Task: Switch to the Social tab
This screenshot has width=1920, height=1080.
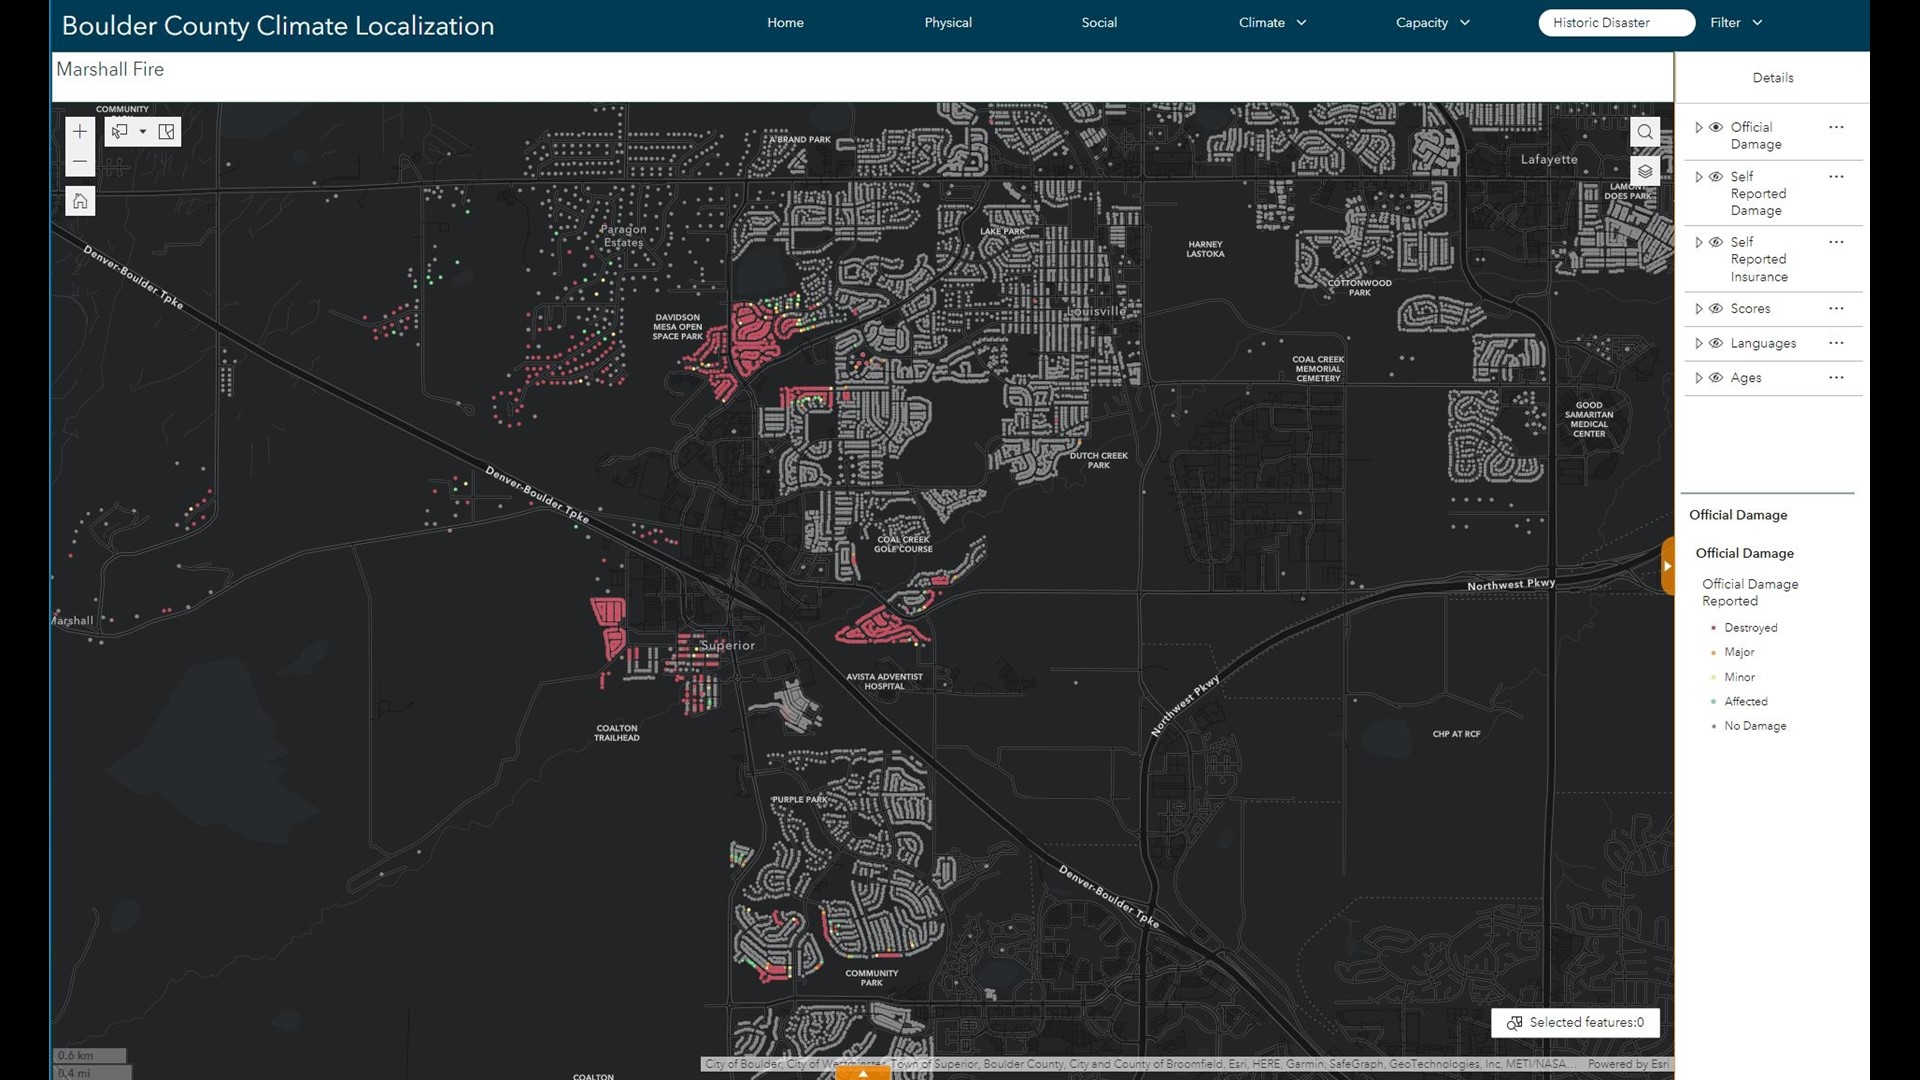Action: (x=1098, y=22)
